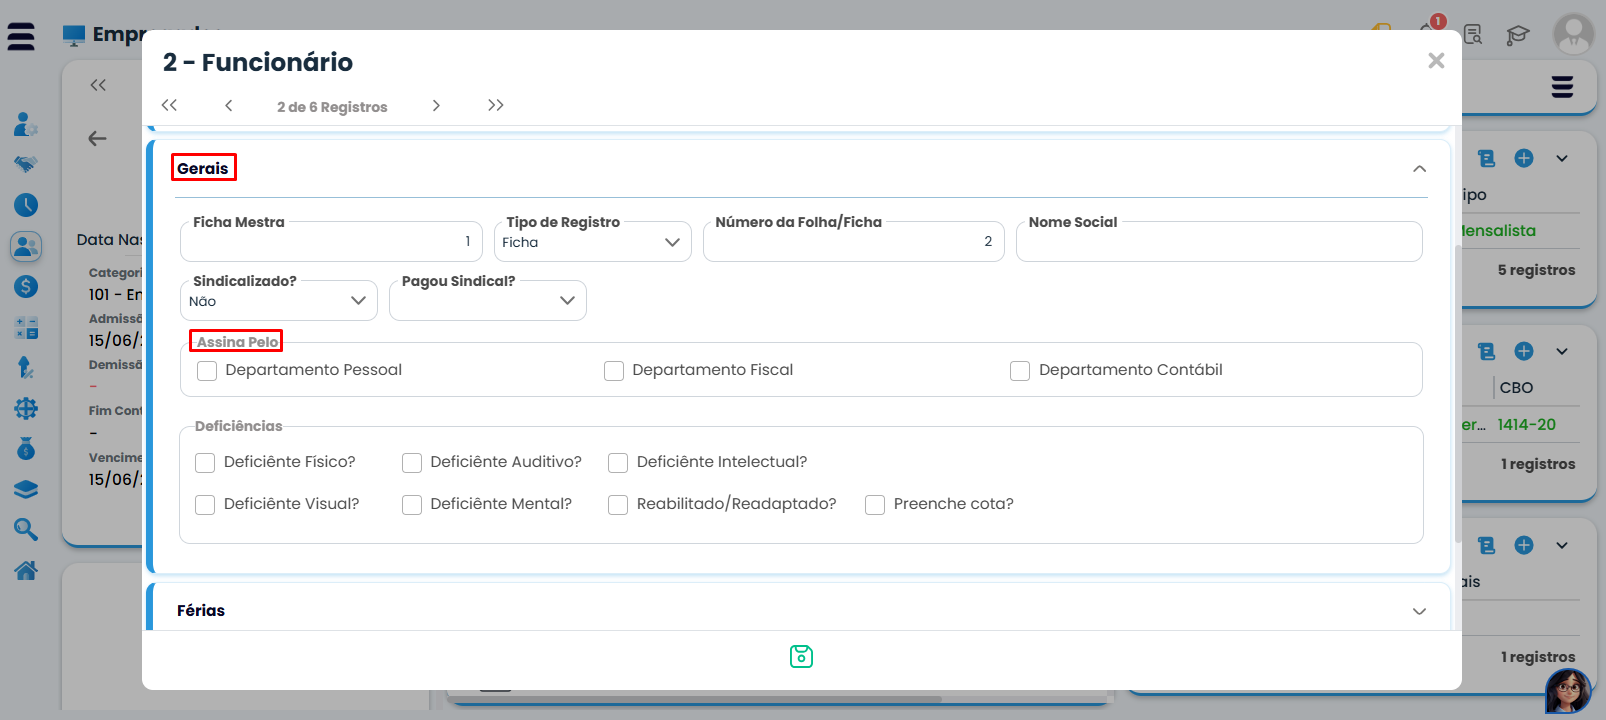The image size is (1606, 720).
Task: Open the clock icon in left sidebar
Action: click(x=26, y=205)
